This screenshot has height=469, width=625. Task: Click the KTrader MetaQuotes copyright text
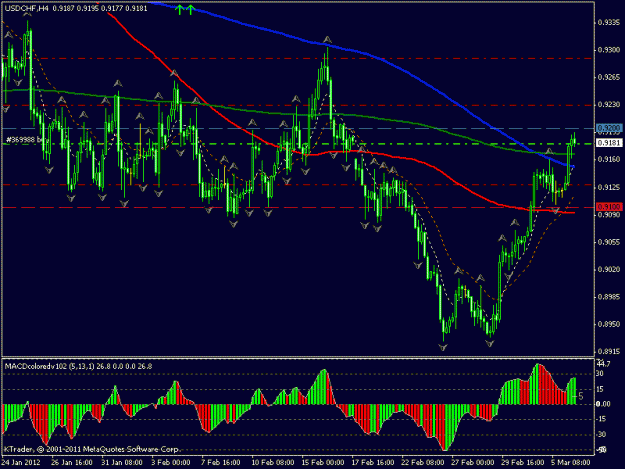point(92,449)
